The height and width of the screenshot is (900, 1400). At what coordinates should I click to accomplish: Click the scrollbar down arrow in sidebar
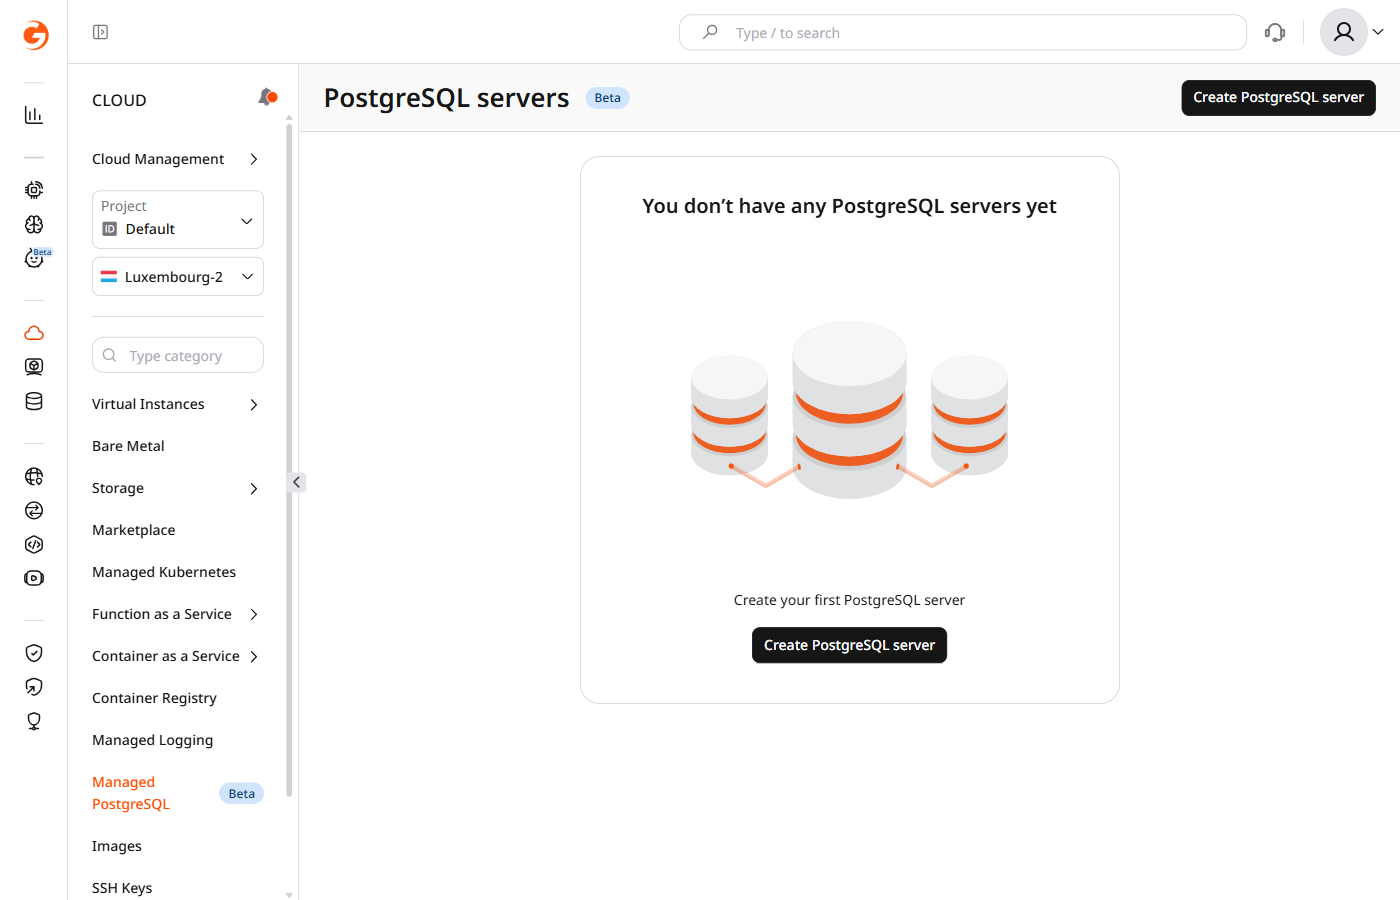pos(289,894)
